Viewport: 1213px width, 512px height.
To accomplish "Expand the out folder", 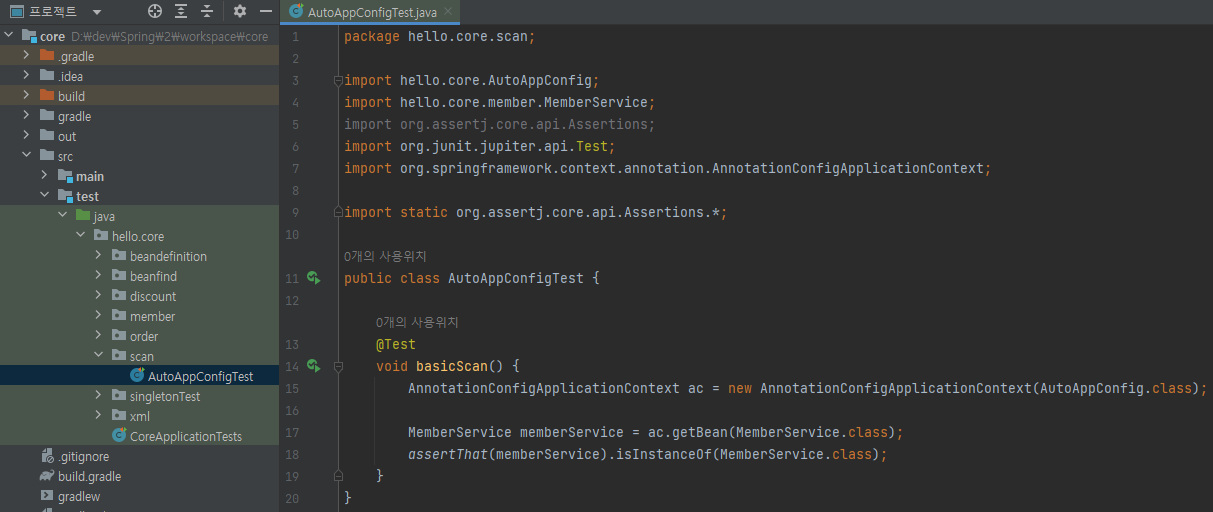I will point(27,136).
